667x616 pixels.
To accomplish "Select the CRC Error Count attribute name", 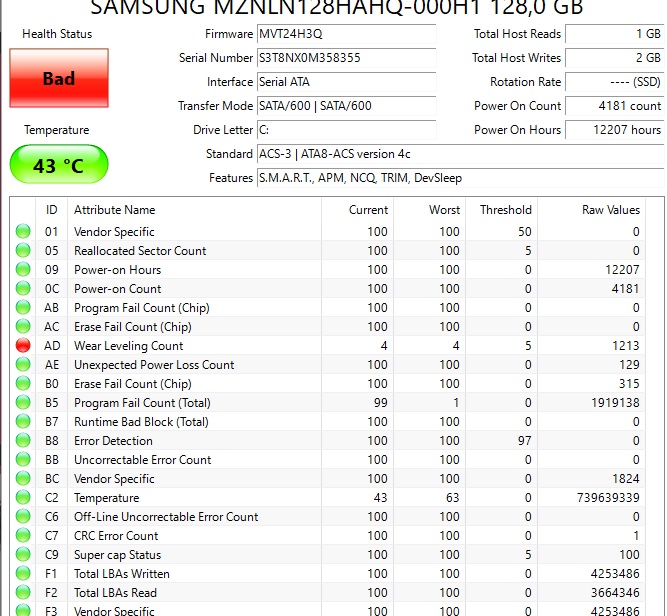I will [x=116, y=536].
